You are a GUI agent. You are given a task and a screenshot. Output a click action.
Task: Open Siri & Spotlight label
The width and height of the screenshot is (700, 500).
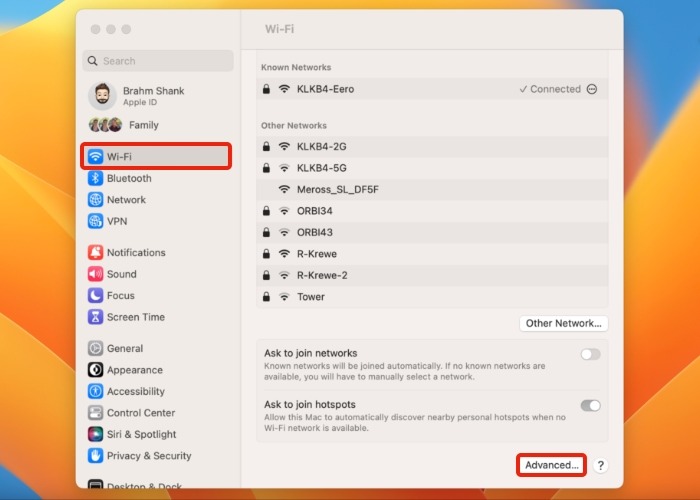pos(142,434)
